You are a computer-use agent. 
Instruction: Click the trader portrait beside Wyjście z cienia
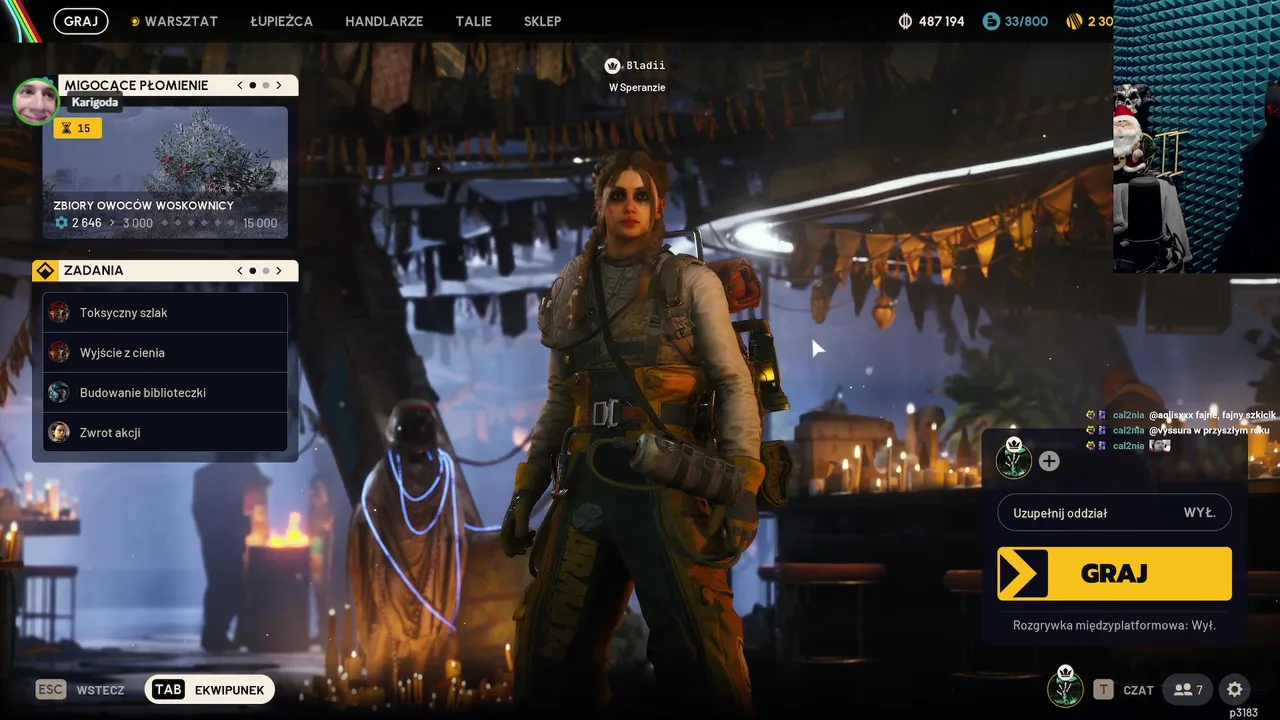[59, 353]
